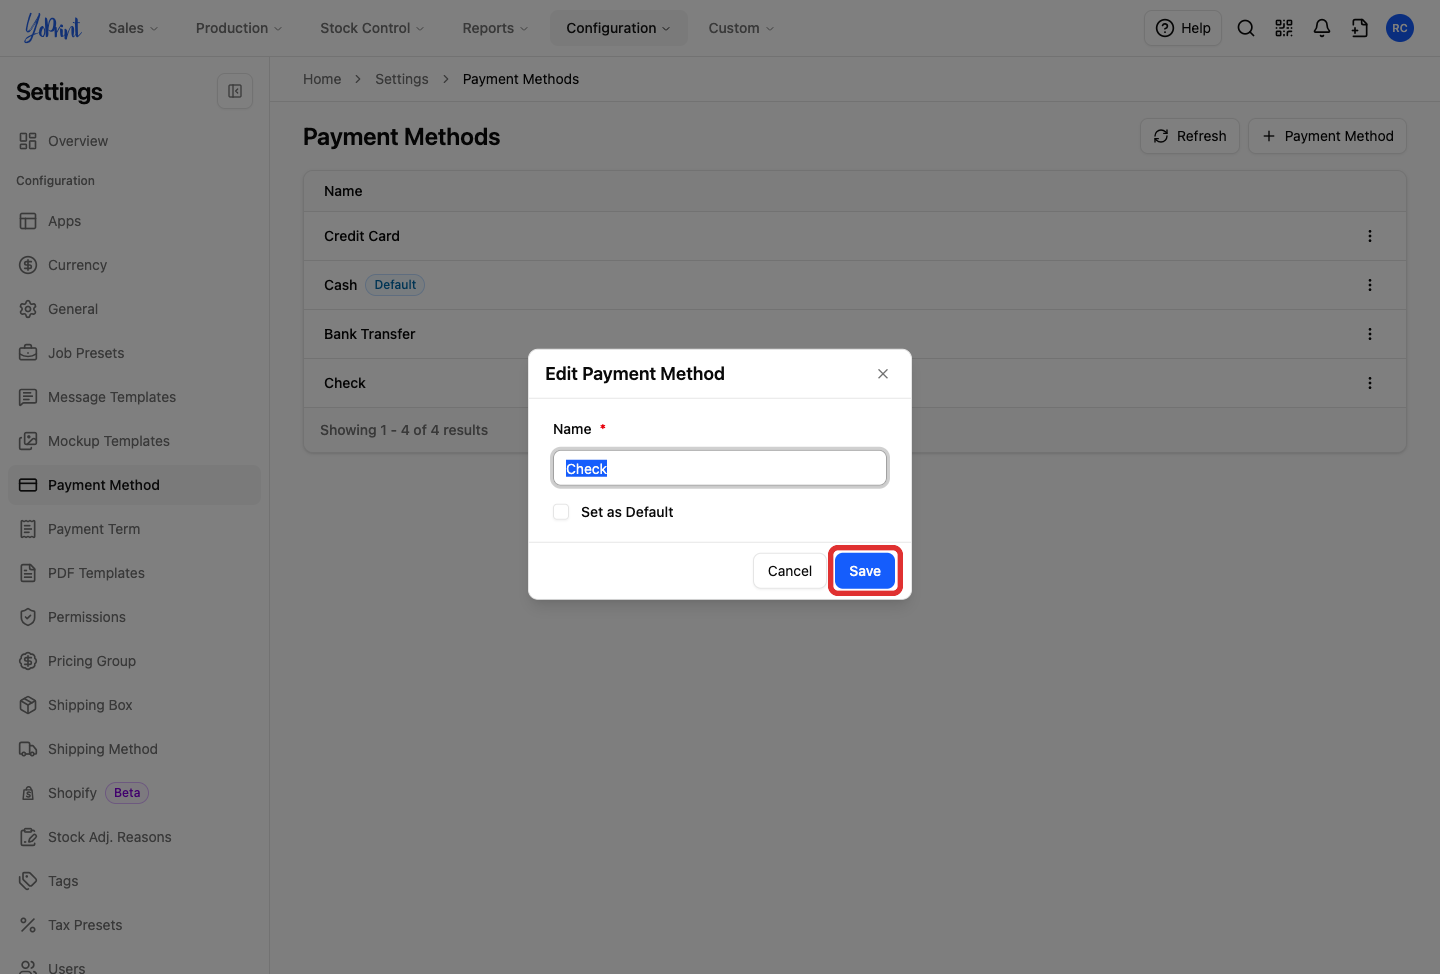1440x974 pixels.
Task: Click the Name input field
Action: click(720, 468)
